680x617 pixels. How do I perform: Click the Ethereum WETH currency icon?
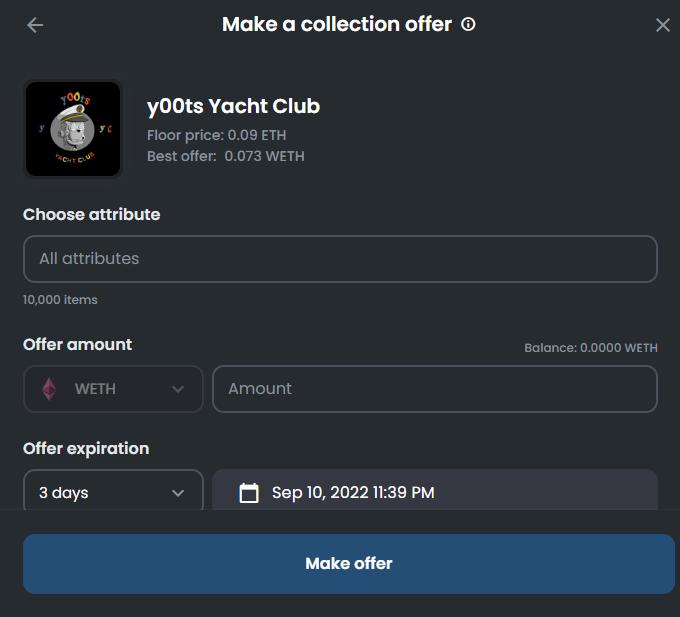point(49,389)
